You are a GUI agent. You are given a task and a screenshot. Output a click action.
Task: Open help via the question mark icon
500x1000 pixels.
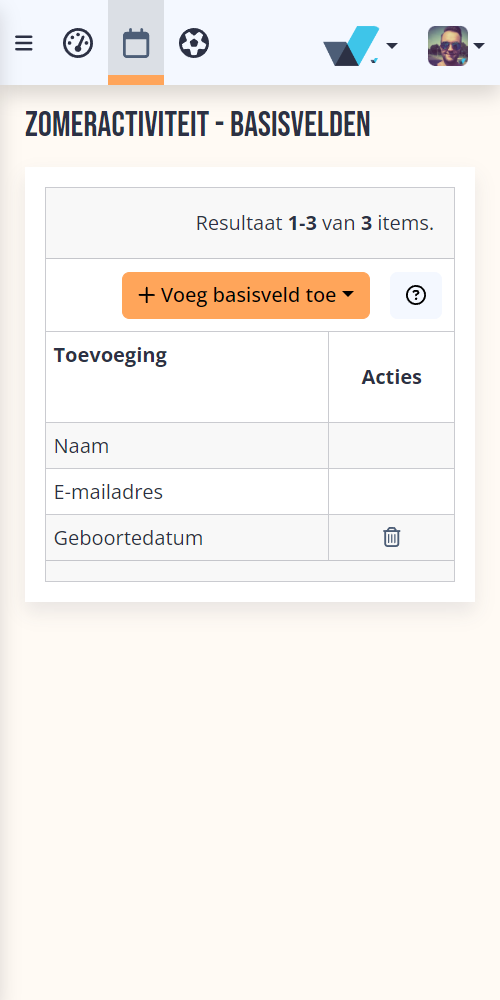416,295
